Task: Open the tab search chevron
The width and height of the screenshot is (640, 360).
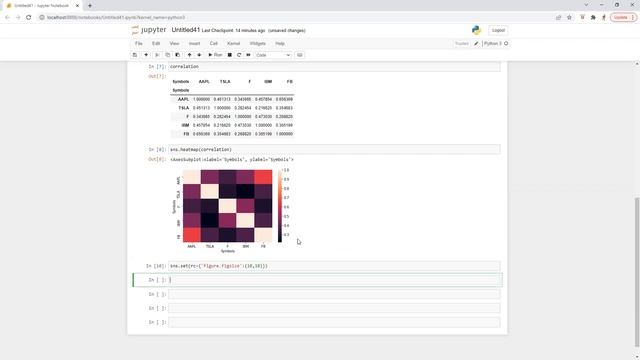Action: tap(587, 5)
